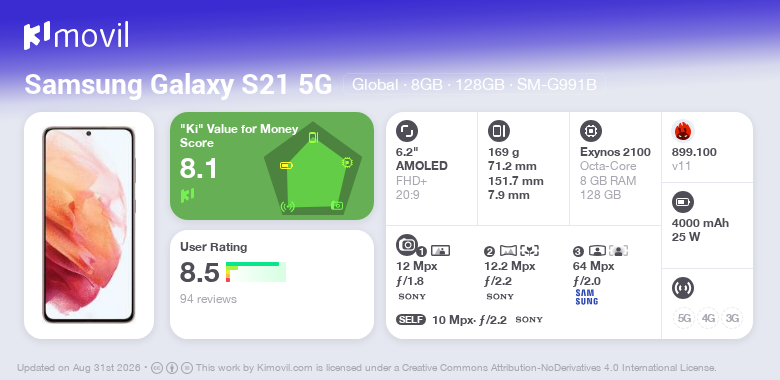Click the Samsung Galaxy S21 phone image
780x380 pixels.
point(89,225)
